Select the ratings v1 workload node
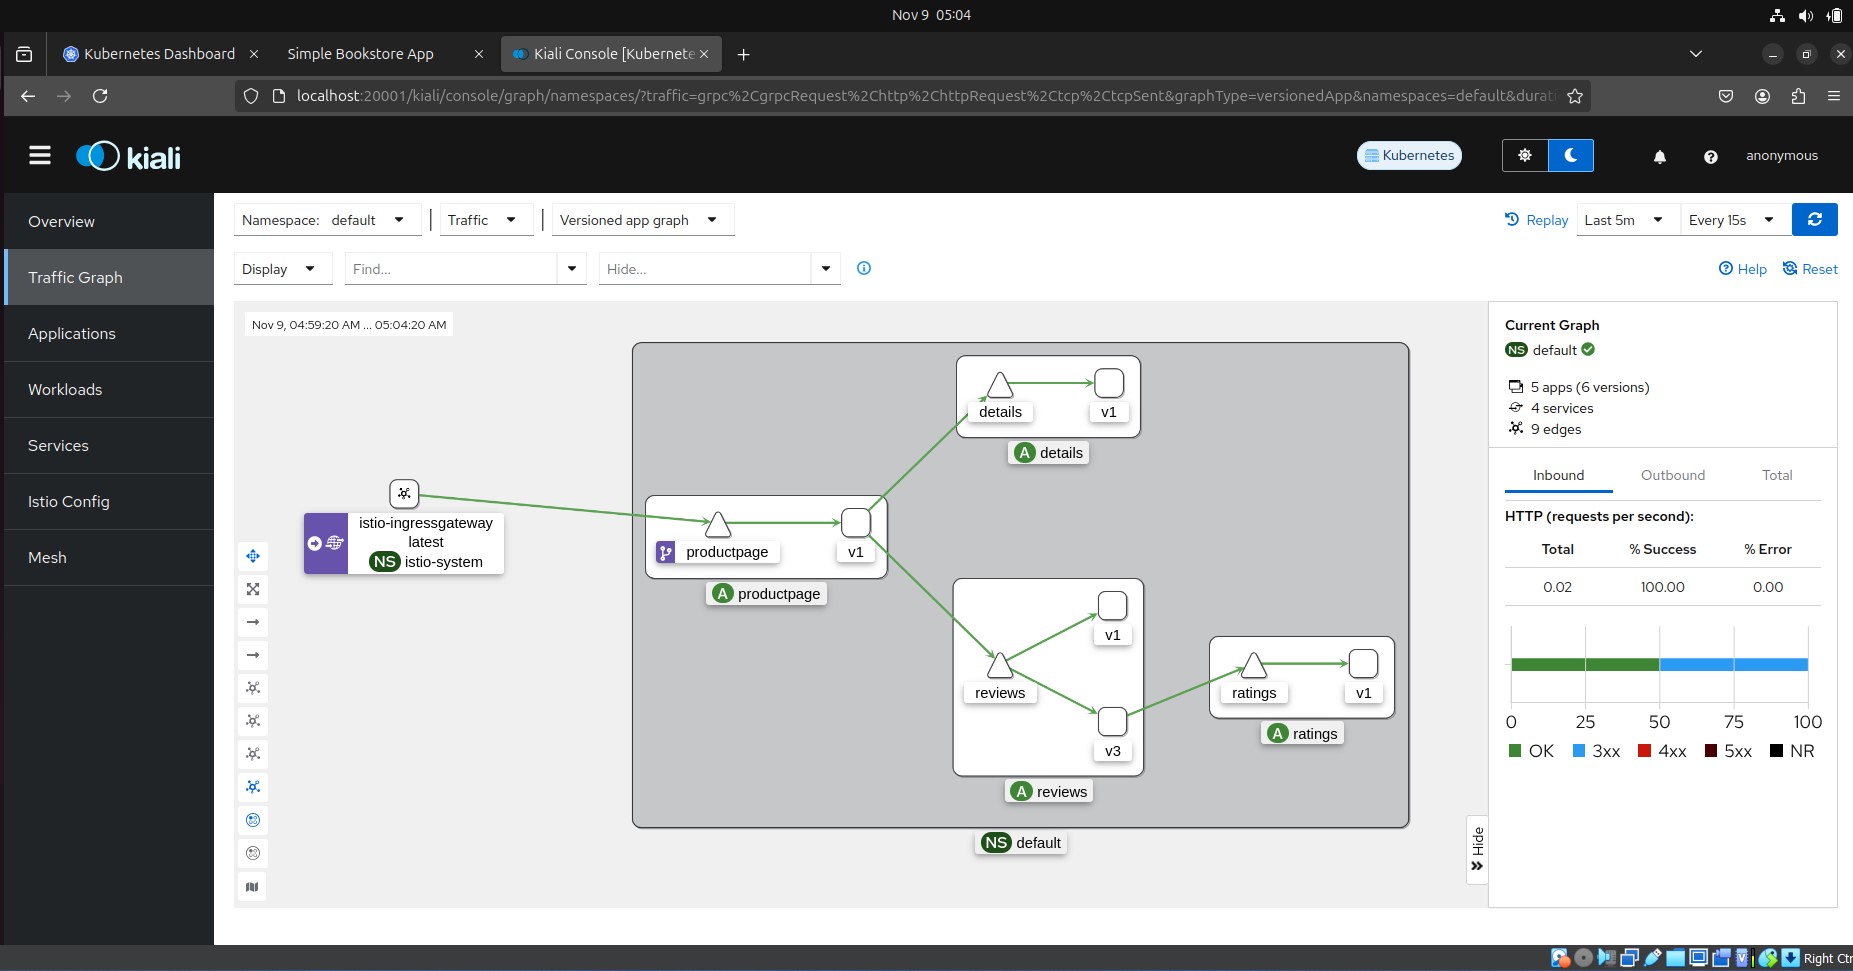The height and width of the screenshot is (971, 1853). point(1364,664)
